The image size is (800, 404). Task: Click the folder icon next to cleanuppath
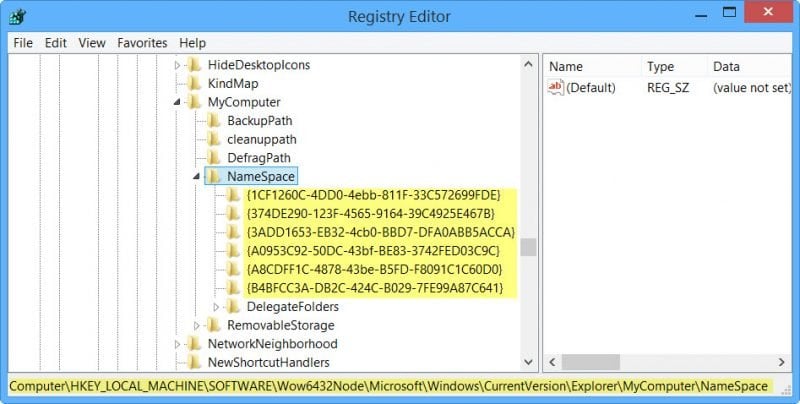coord(213,139)
